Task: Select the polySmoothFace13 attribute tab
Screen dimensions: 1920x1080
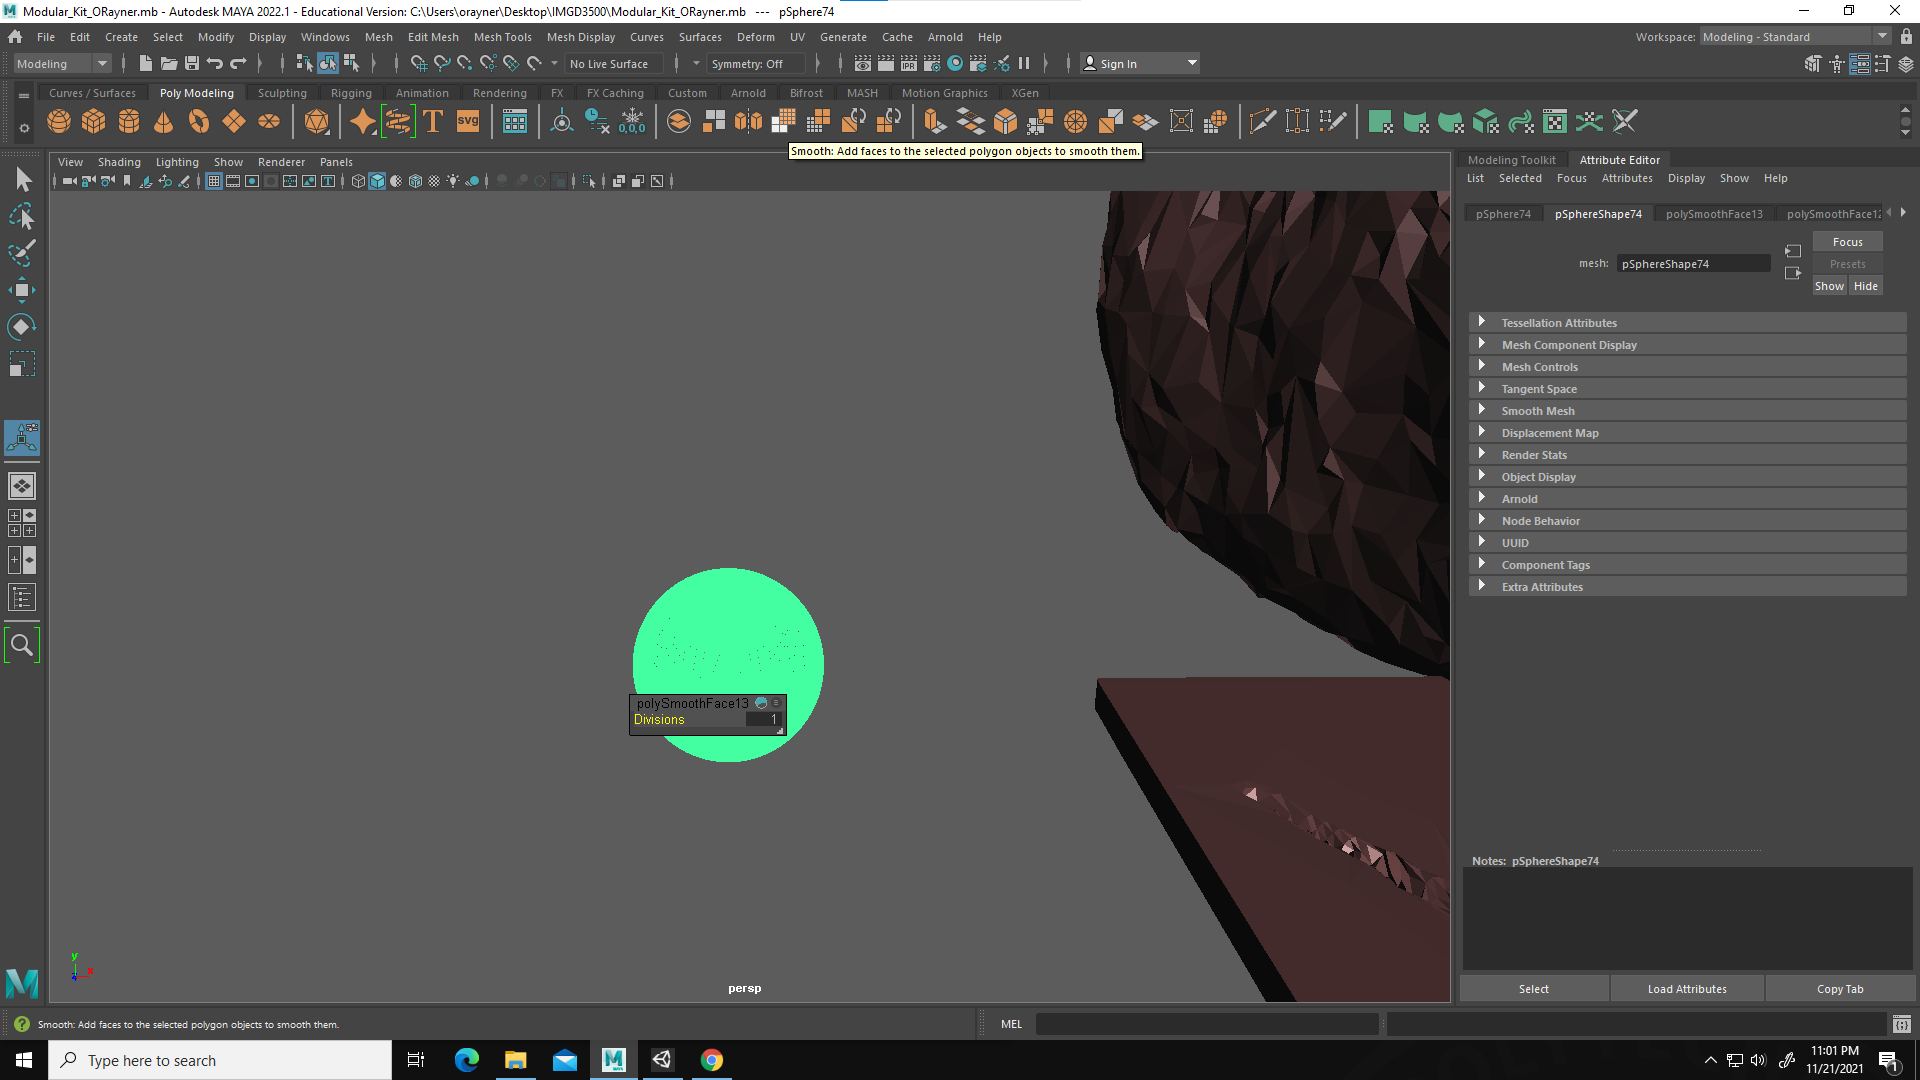Action: click(1714, 214)
